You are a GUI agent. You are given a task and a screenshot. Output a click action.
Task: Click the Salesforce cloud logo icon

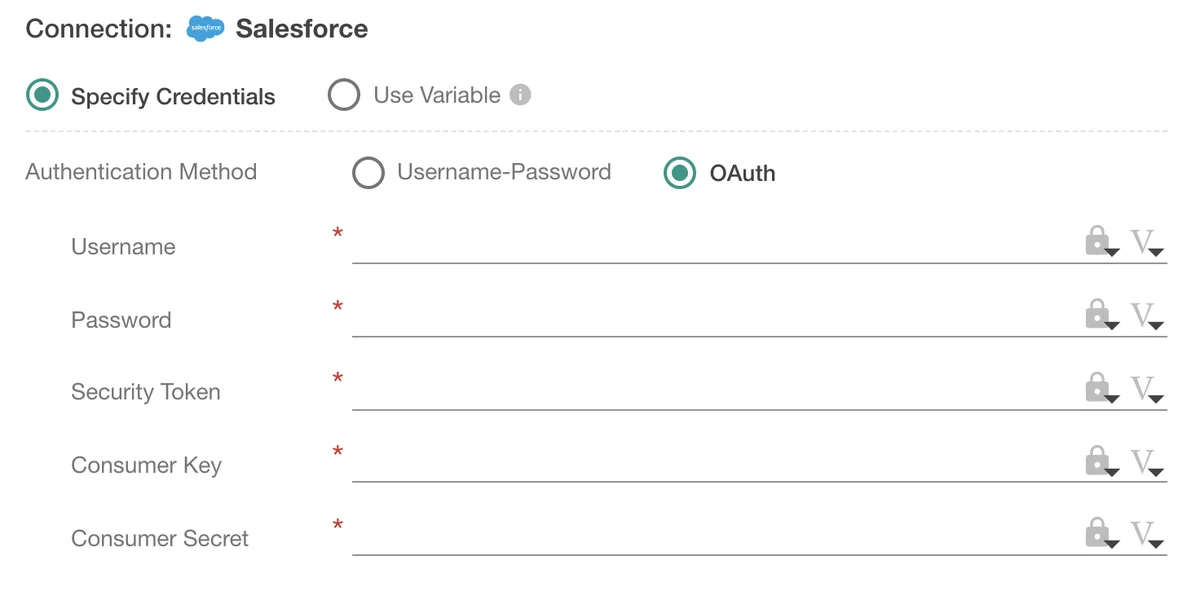point(206,29)
